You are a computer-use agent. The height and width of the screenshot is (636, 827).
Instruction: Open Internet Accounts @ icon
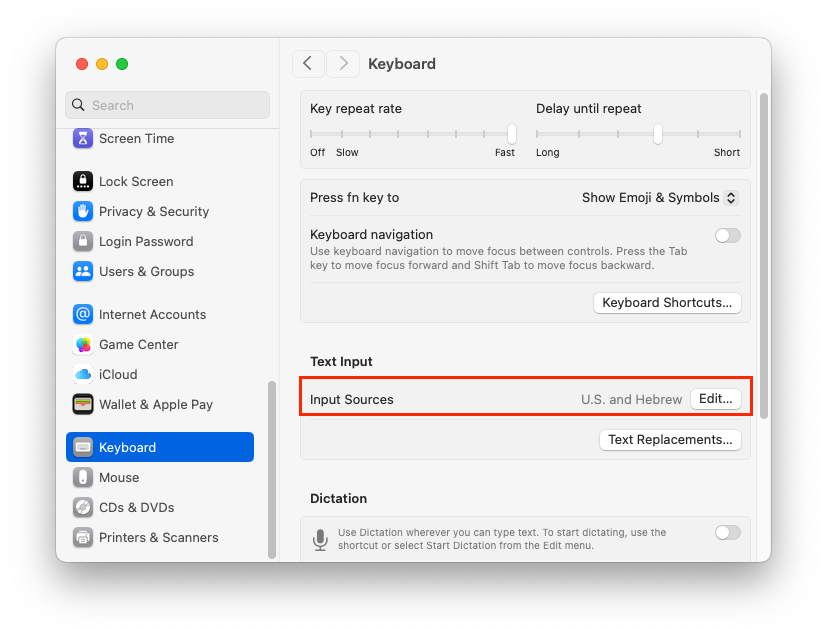[x=83, y=314]
